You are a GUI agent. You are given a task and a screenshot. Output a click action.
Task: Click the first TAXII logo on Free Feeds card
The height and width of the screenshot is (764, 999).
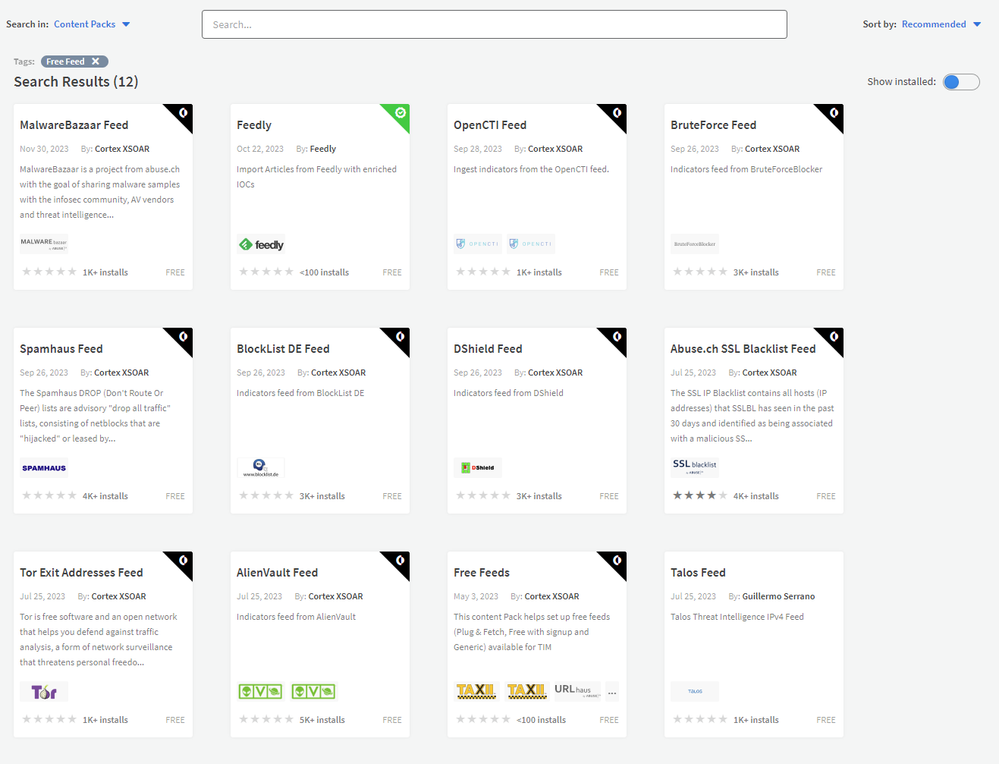pyautogui.click(x=477, y=691)
